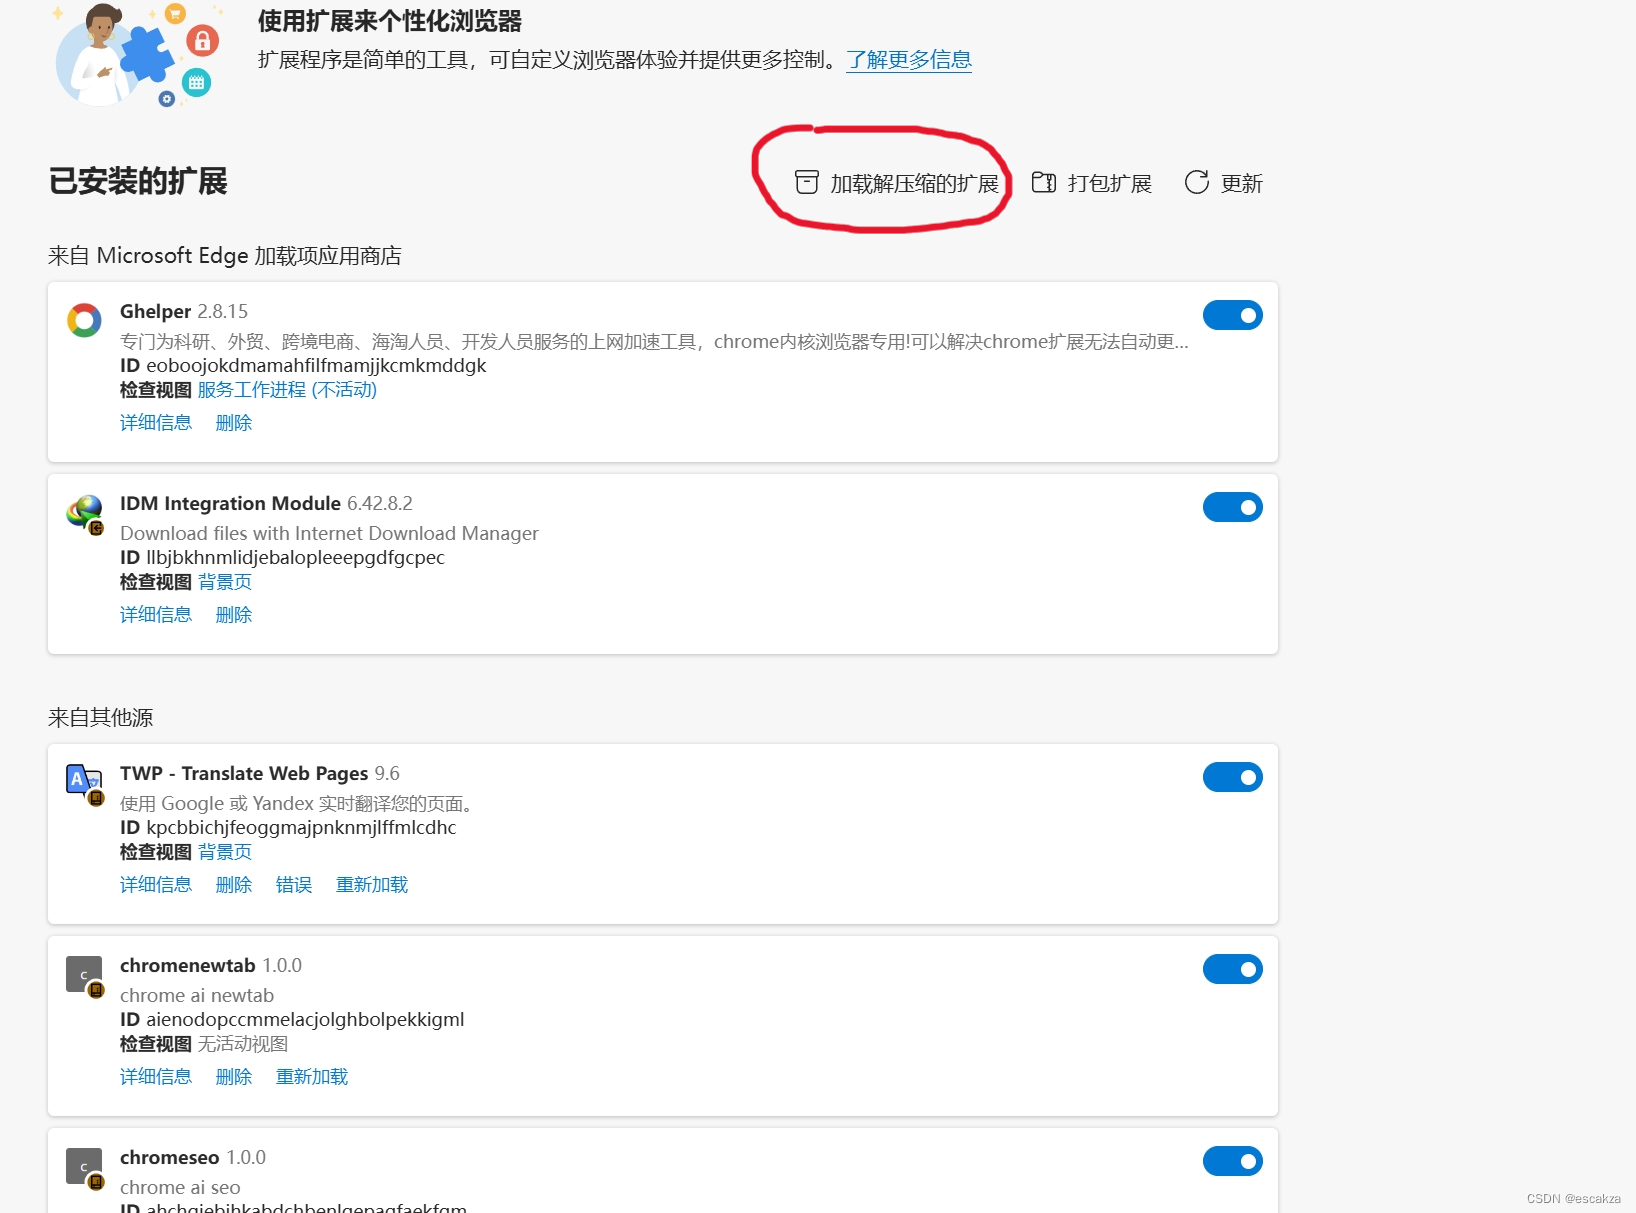This screenshot has width=1636, height=1213.
Task: Click the circular Update refresh icon
Action: [x=1197, y=182]
